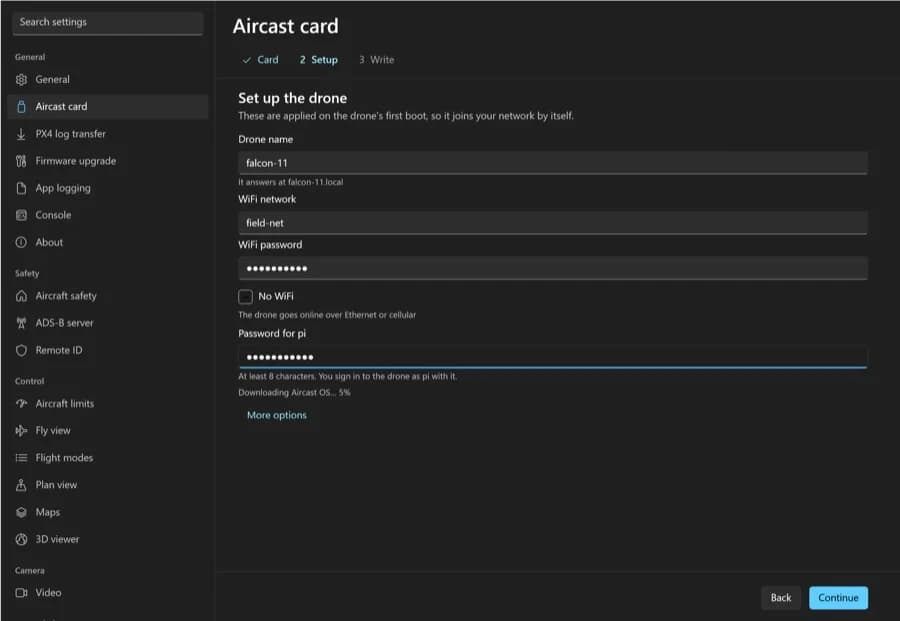The width and height of the screenshot is (900, 621).
Task: Open the Maps page label
Action: [48, 512]
